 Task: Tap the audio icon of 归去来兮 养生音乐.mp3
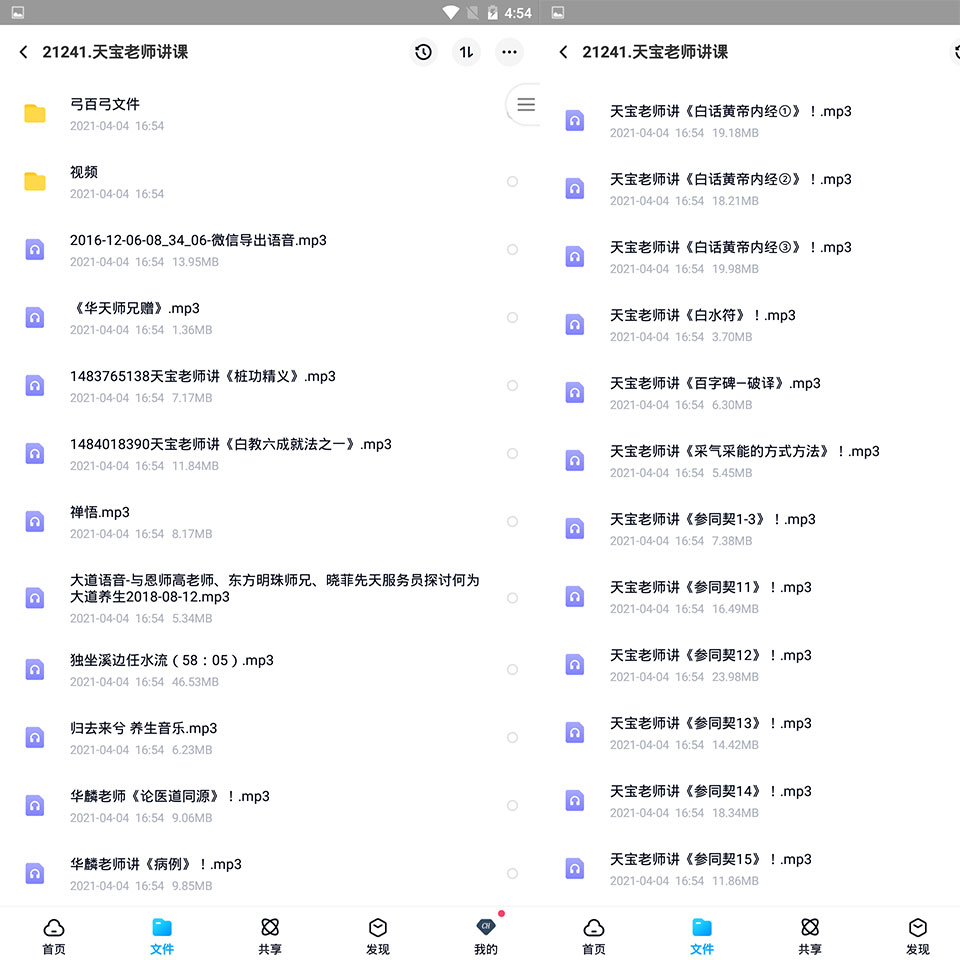tap(35, 737)
